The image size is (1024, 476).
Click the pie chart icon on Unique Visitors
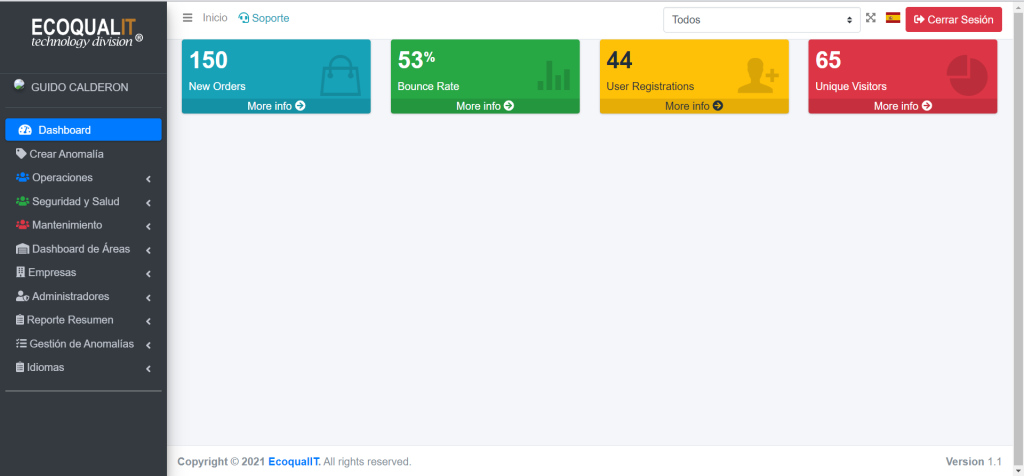pos(966,75)
